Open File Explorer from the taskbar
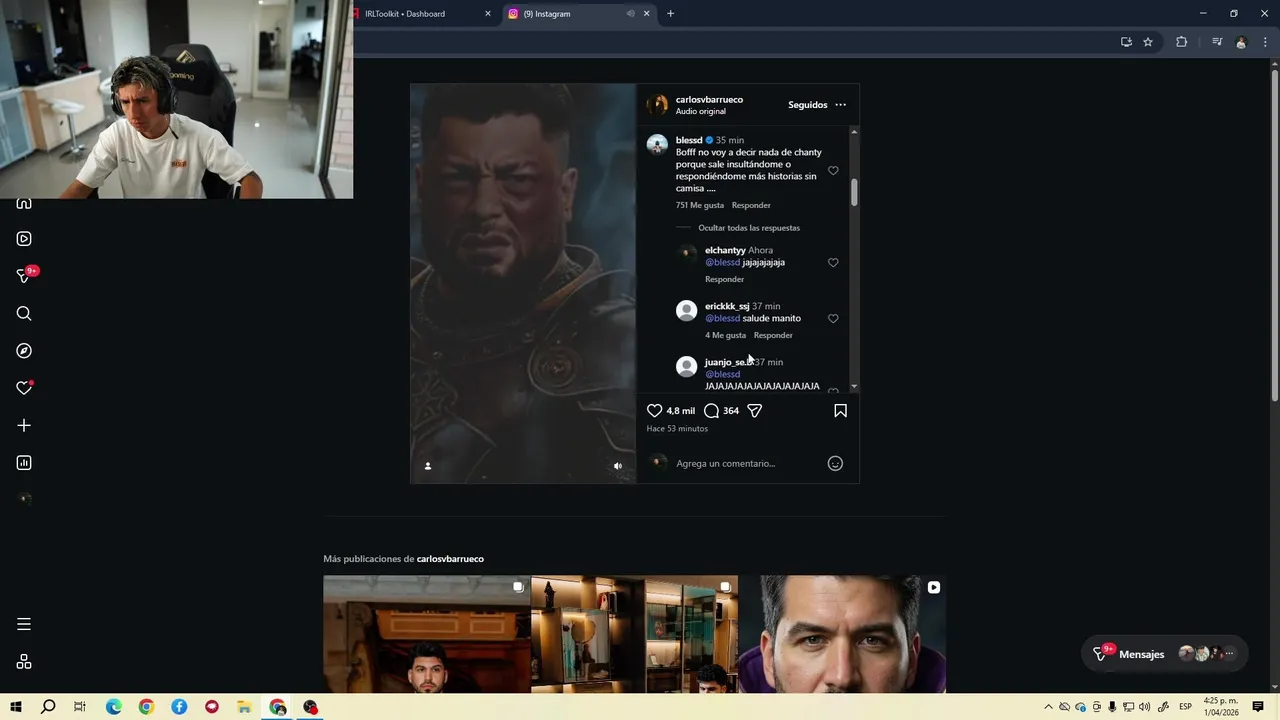The height and width of the screenshot is (720, 1280). pyautogui.click(x=244, y=707)
